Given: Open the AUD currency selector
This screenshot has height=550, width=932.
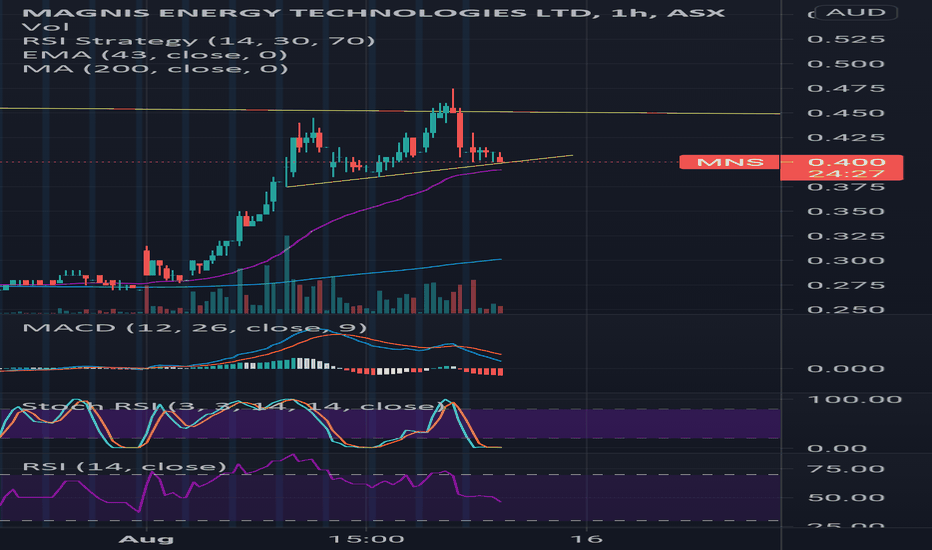Looking at the screenshot, I should (x=856, y=12).
